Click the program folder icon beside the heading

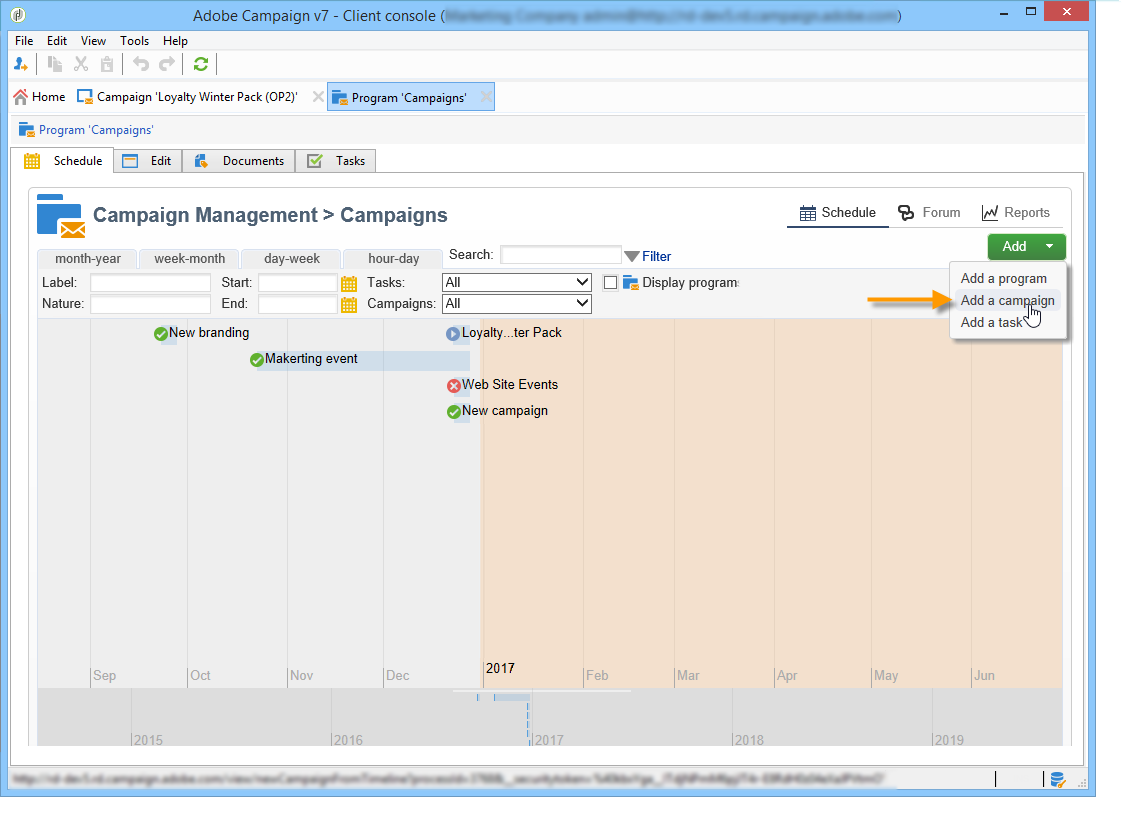click(x=61, y=216)
